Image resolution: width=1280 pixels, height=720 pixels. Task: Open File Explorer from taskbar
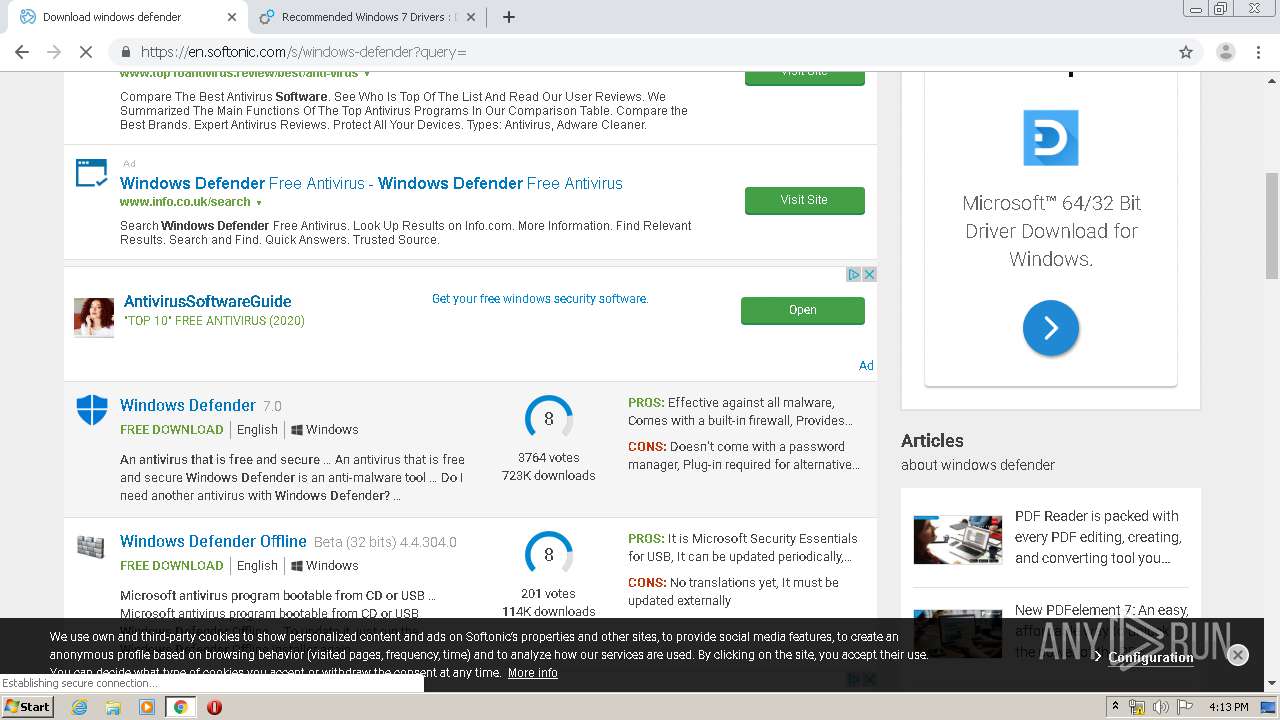point(113,707)
